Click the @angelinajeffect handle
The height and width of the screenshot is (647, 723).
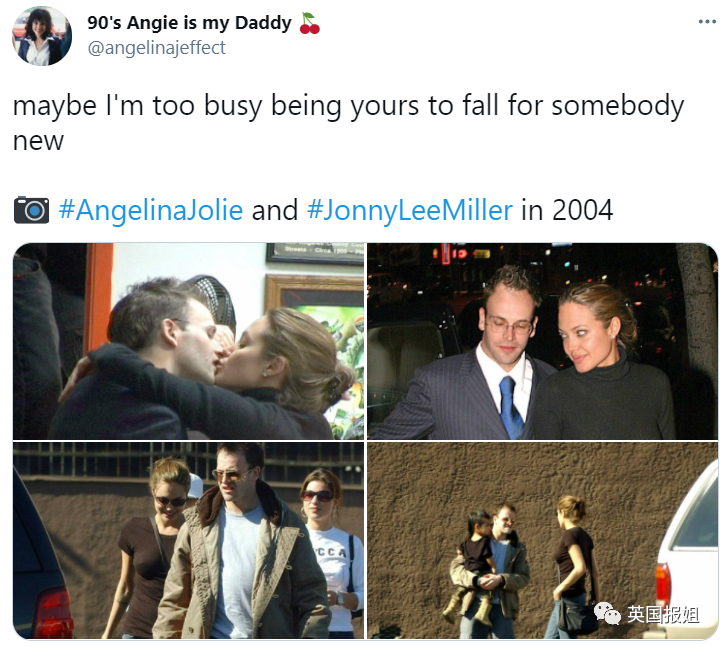coord(156,47)
